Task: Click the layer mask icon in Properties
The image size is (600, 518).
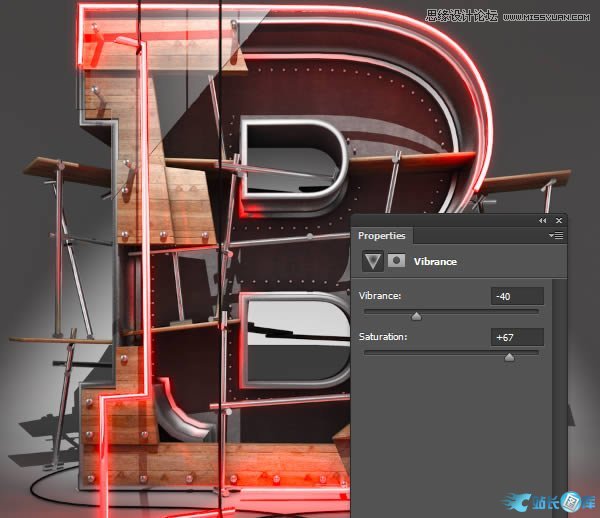Action: click(396, 261)
